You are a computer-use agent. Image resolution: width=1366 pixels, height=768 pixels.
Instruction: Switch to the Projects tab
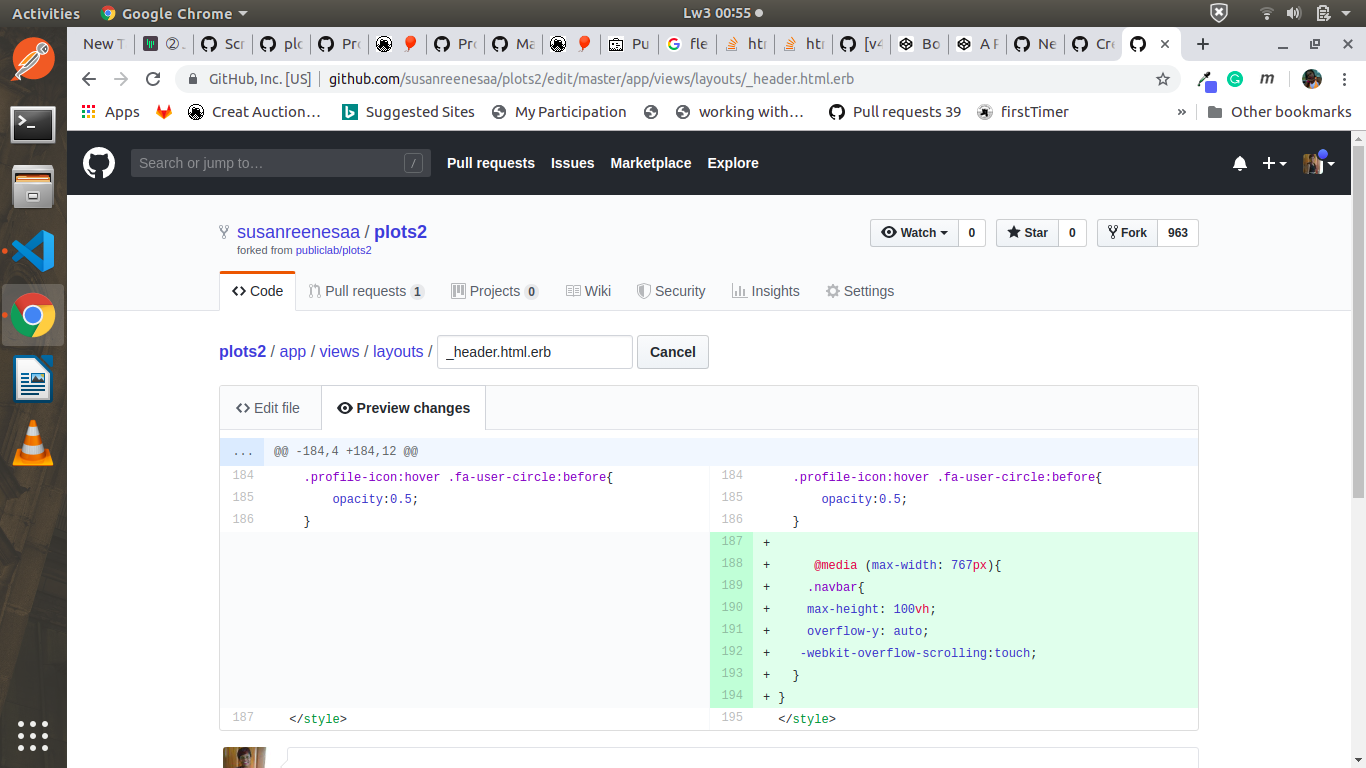click(x=495, y=291)
